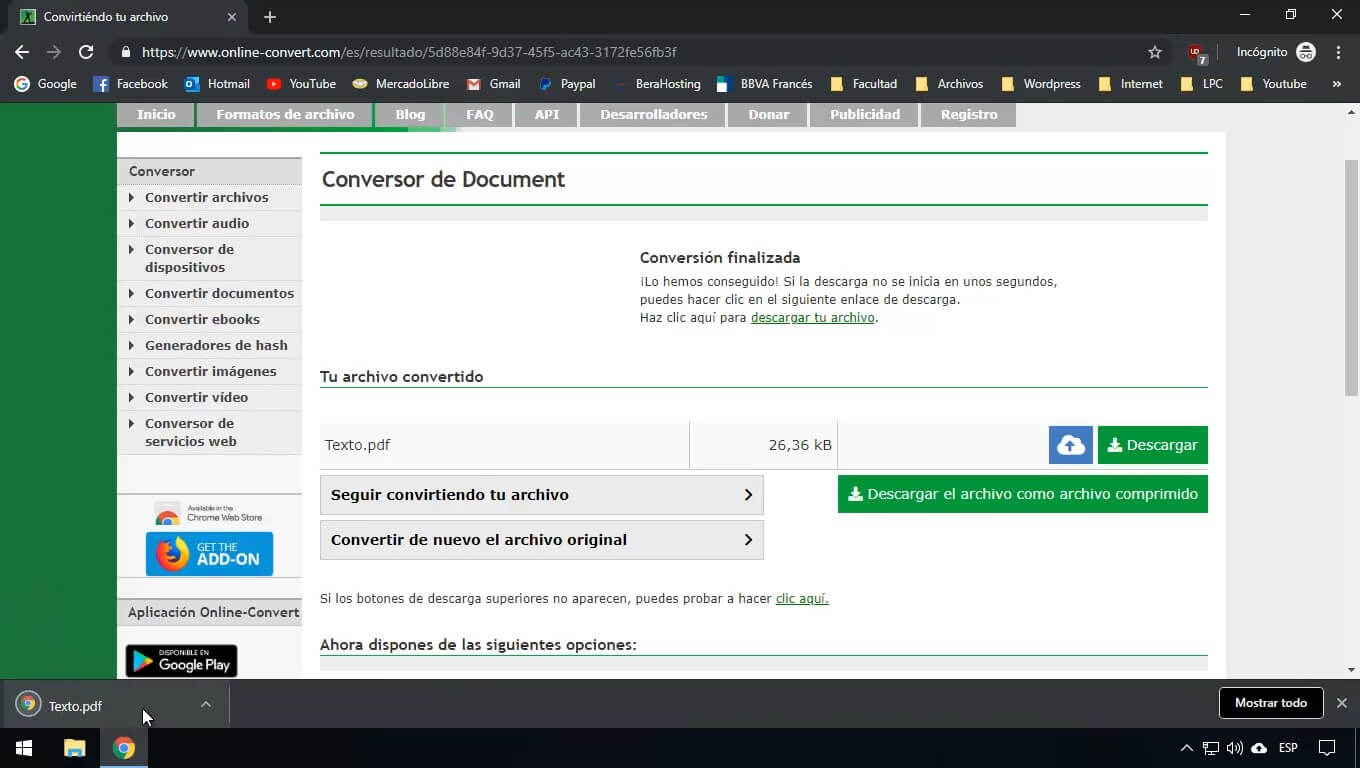Viewport: 1360px width, 768px height.
Task: Open the Publicidad tab
Action: (x=865, y=115)
